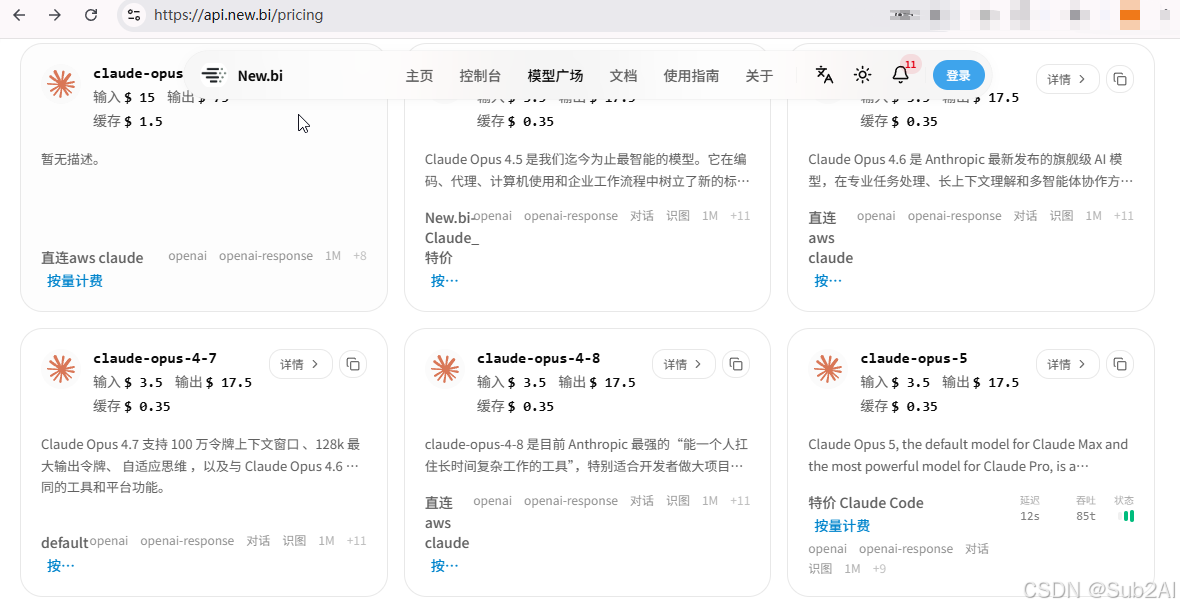Click the default group label on claude-opus-4-7 card
1180x610 pixels.
coord(65,543)
